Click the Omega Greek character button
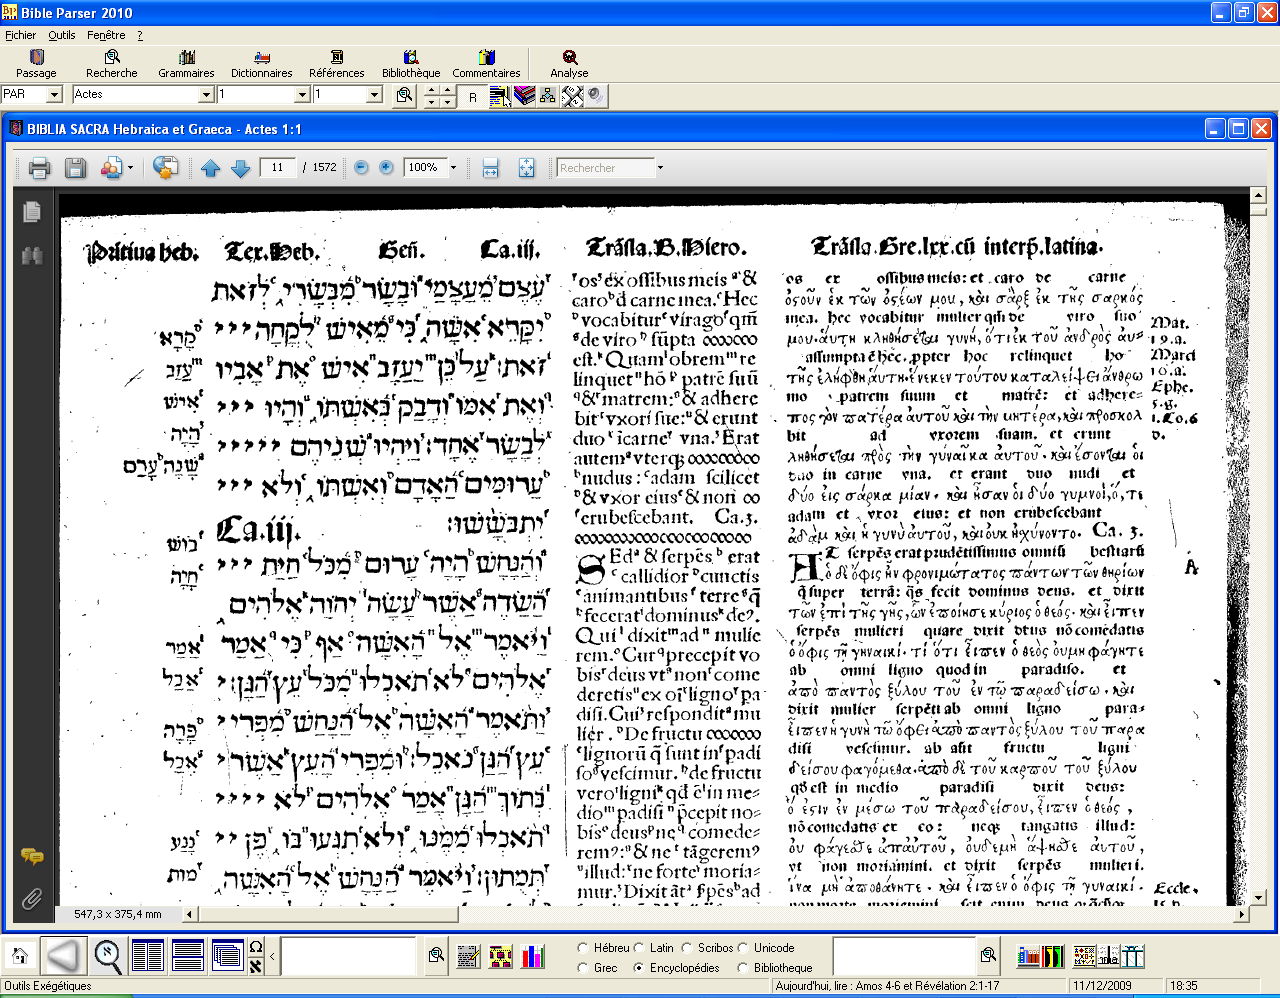Screen dimensions: 1280x998 pos(256,947)
